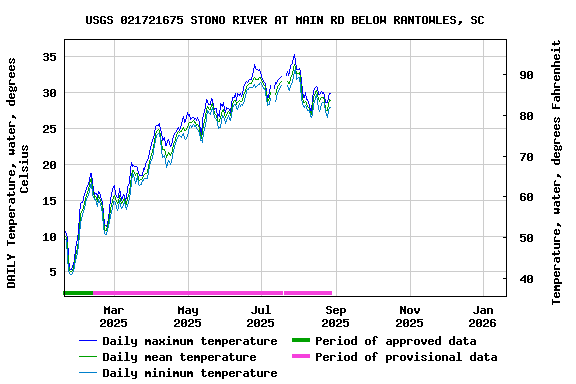Click the 70 value on the Fahrenheit axis
The width and height of the screenshot is (576, 384).
tap(526, 157)
